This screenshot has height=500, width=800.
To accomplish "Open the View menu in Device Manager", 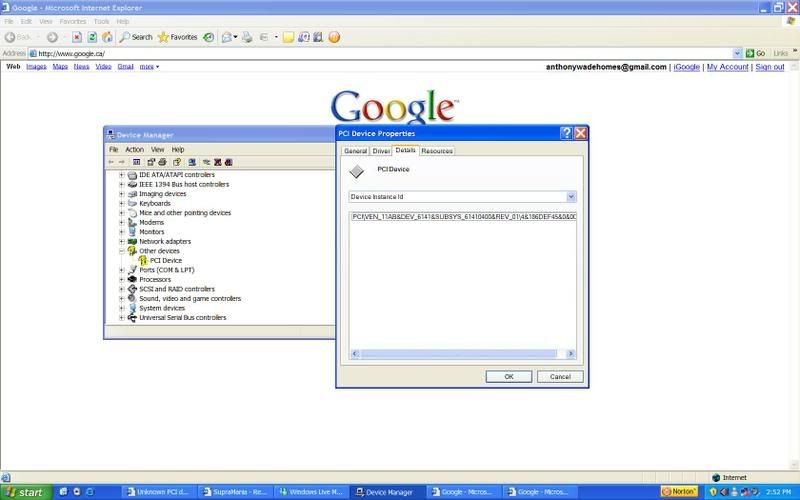I will pos(157,149).
